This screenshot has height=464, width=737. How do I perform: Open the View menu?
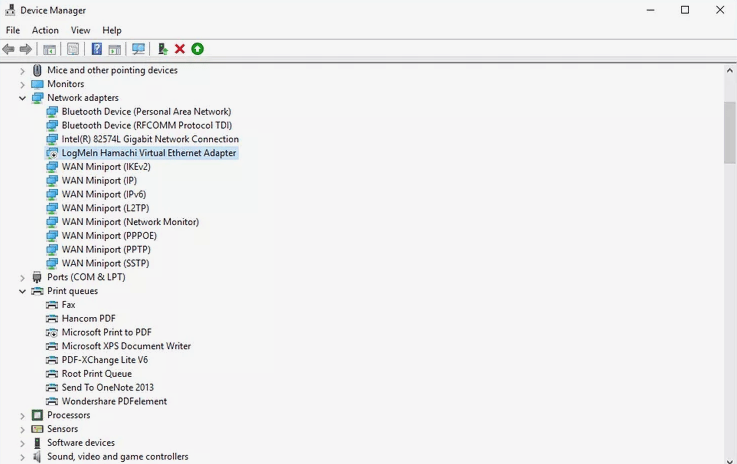pos(80,30)
